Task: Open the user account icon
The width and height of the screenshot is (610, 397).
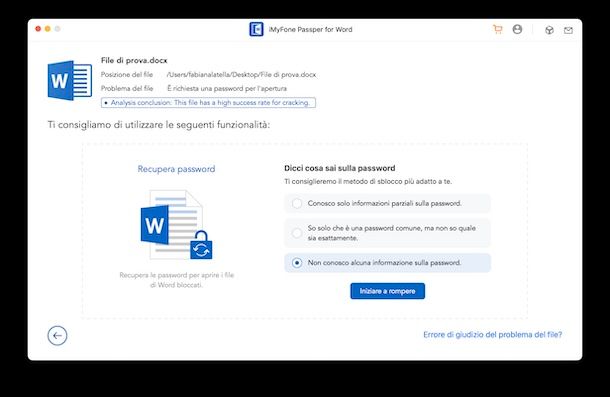Action: tap(517, 29)
